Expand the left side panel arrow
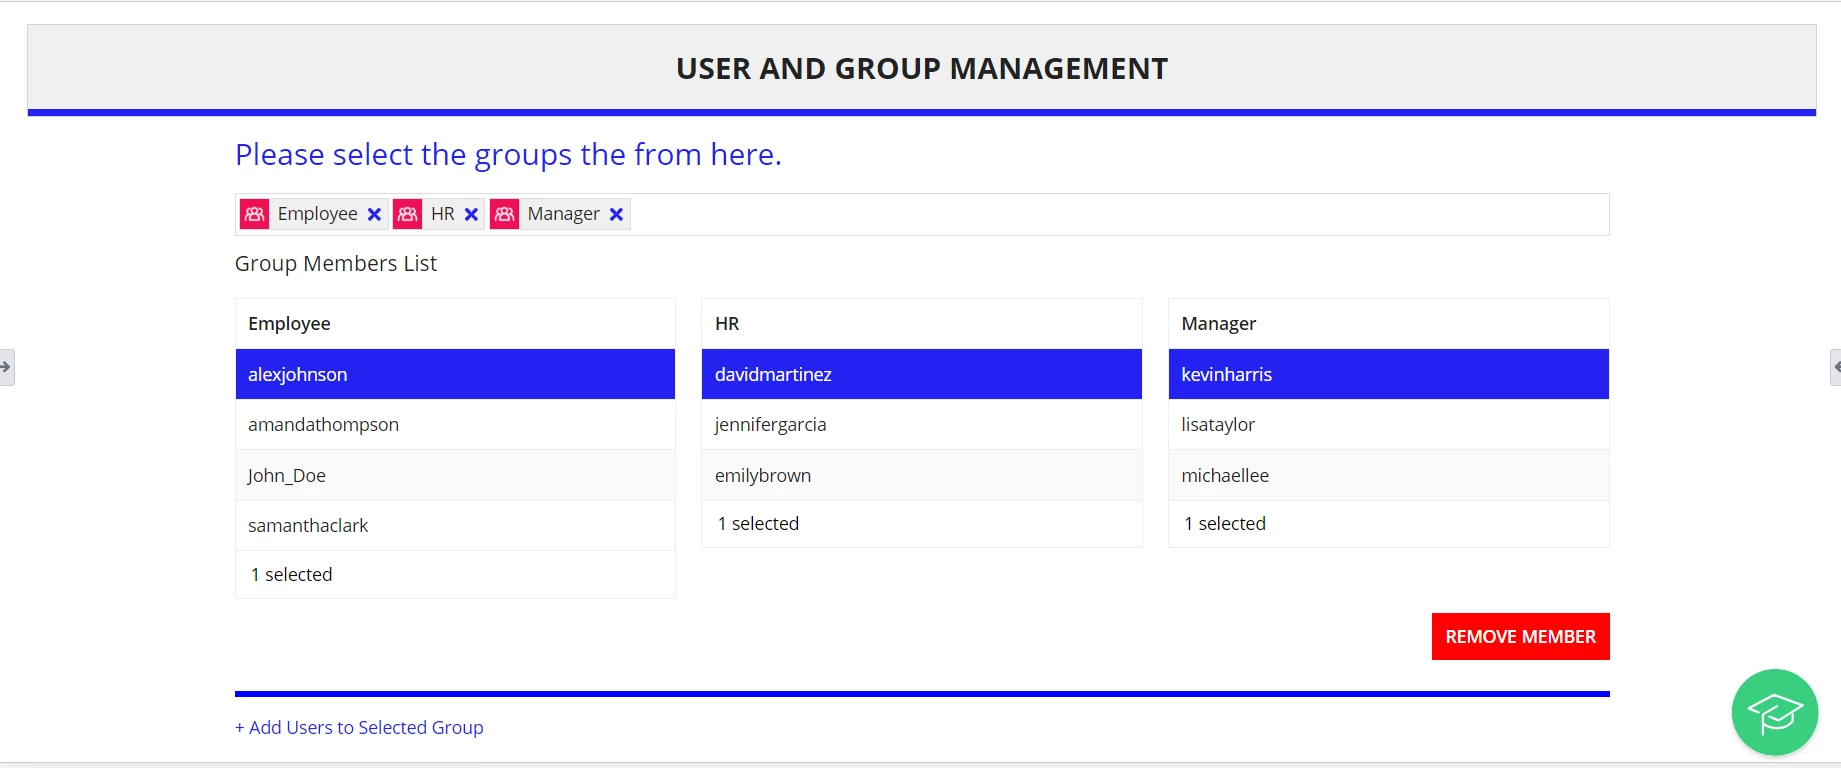 click(x=6, y=367)
